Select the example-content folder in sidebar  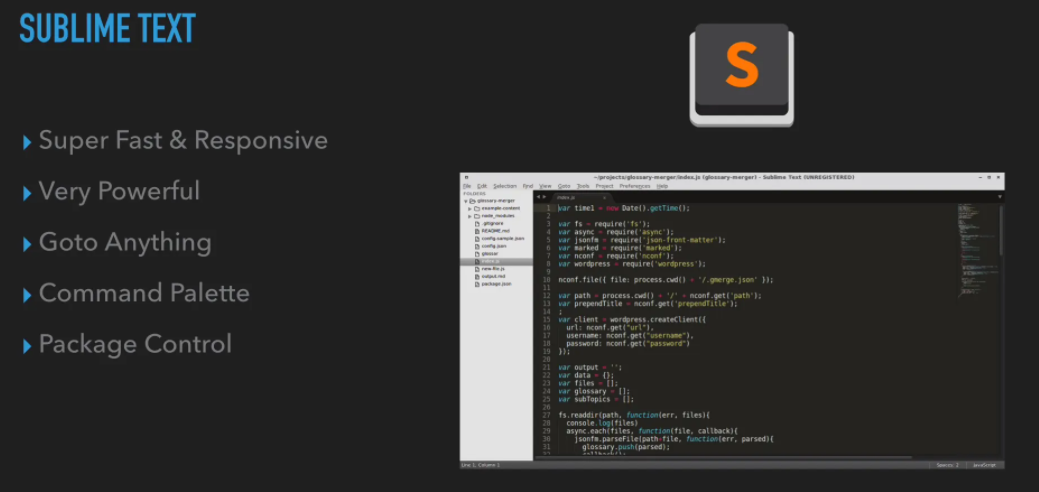500,208
